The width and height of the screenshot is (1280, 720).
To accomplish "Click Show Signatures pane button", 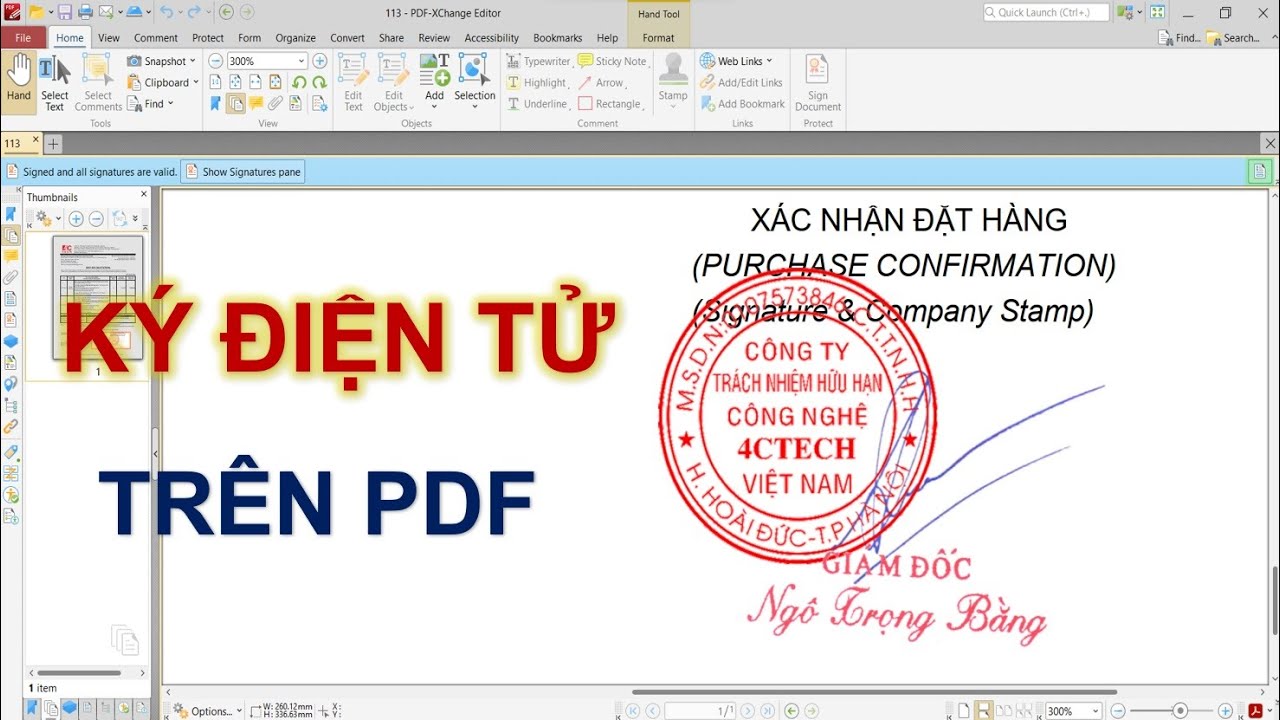I will coord(242,172).
